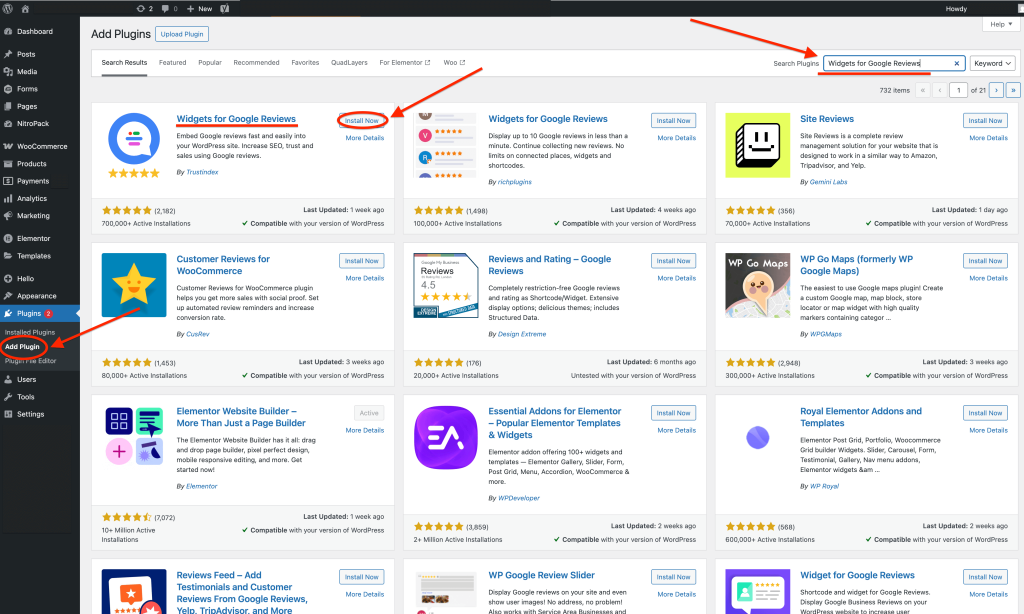Image resolution: width=1024 pixels, height=614 pixels.
Task: Install Widgets for Google Reviews by Trustindex
Action: click(x=361, y=121)
